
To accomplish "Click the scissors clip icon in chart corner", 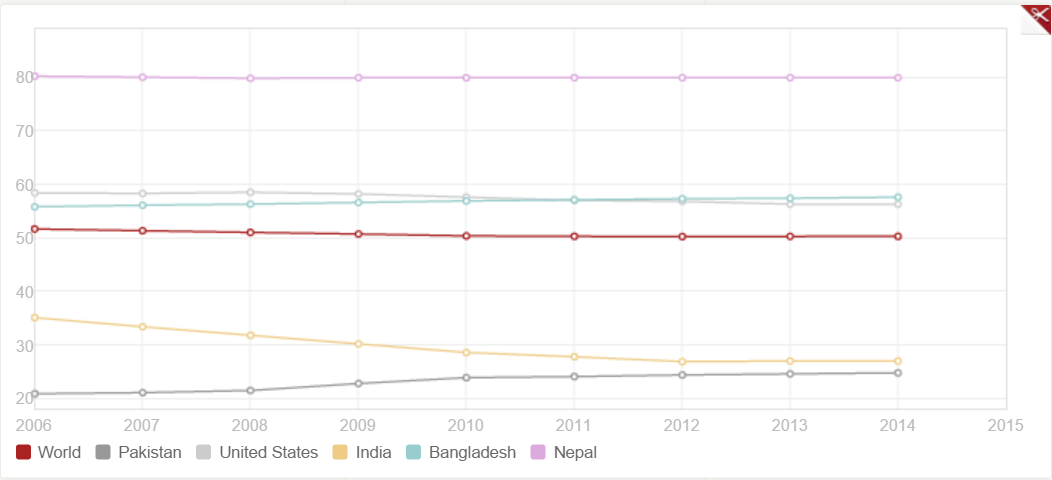I will coord(1037,17).
